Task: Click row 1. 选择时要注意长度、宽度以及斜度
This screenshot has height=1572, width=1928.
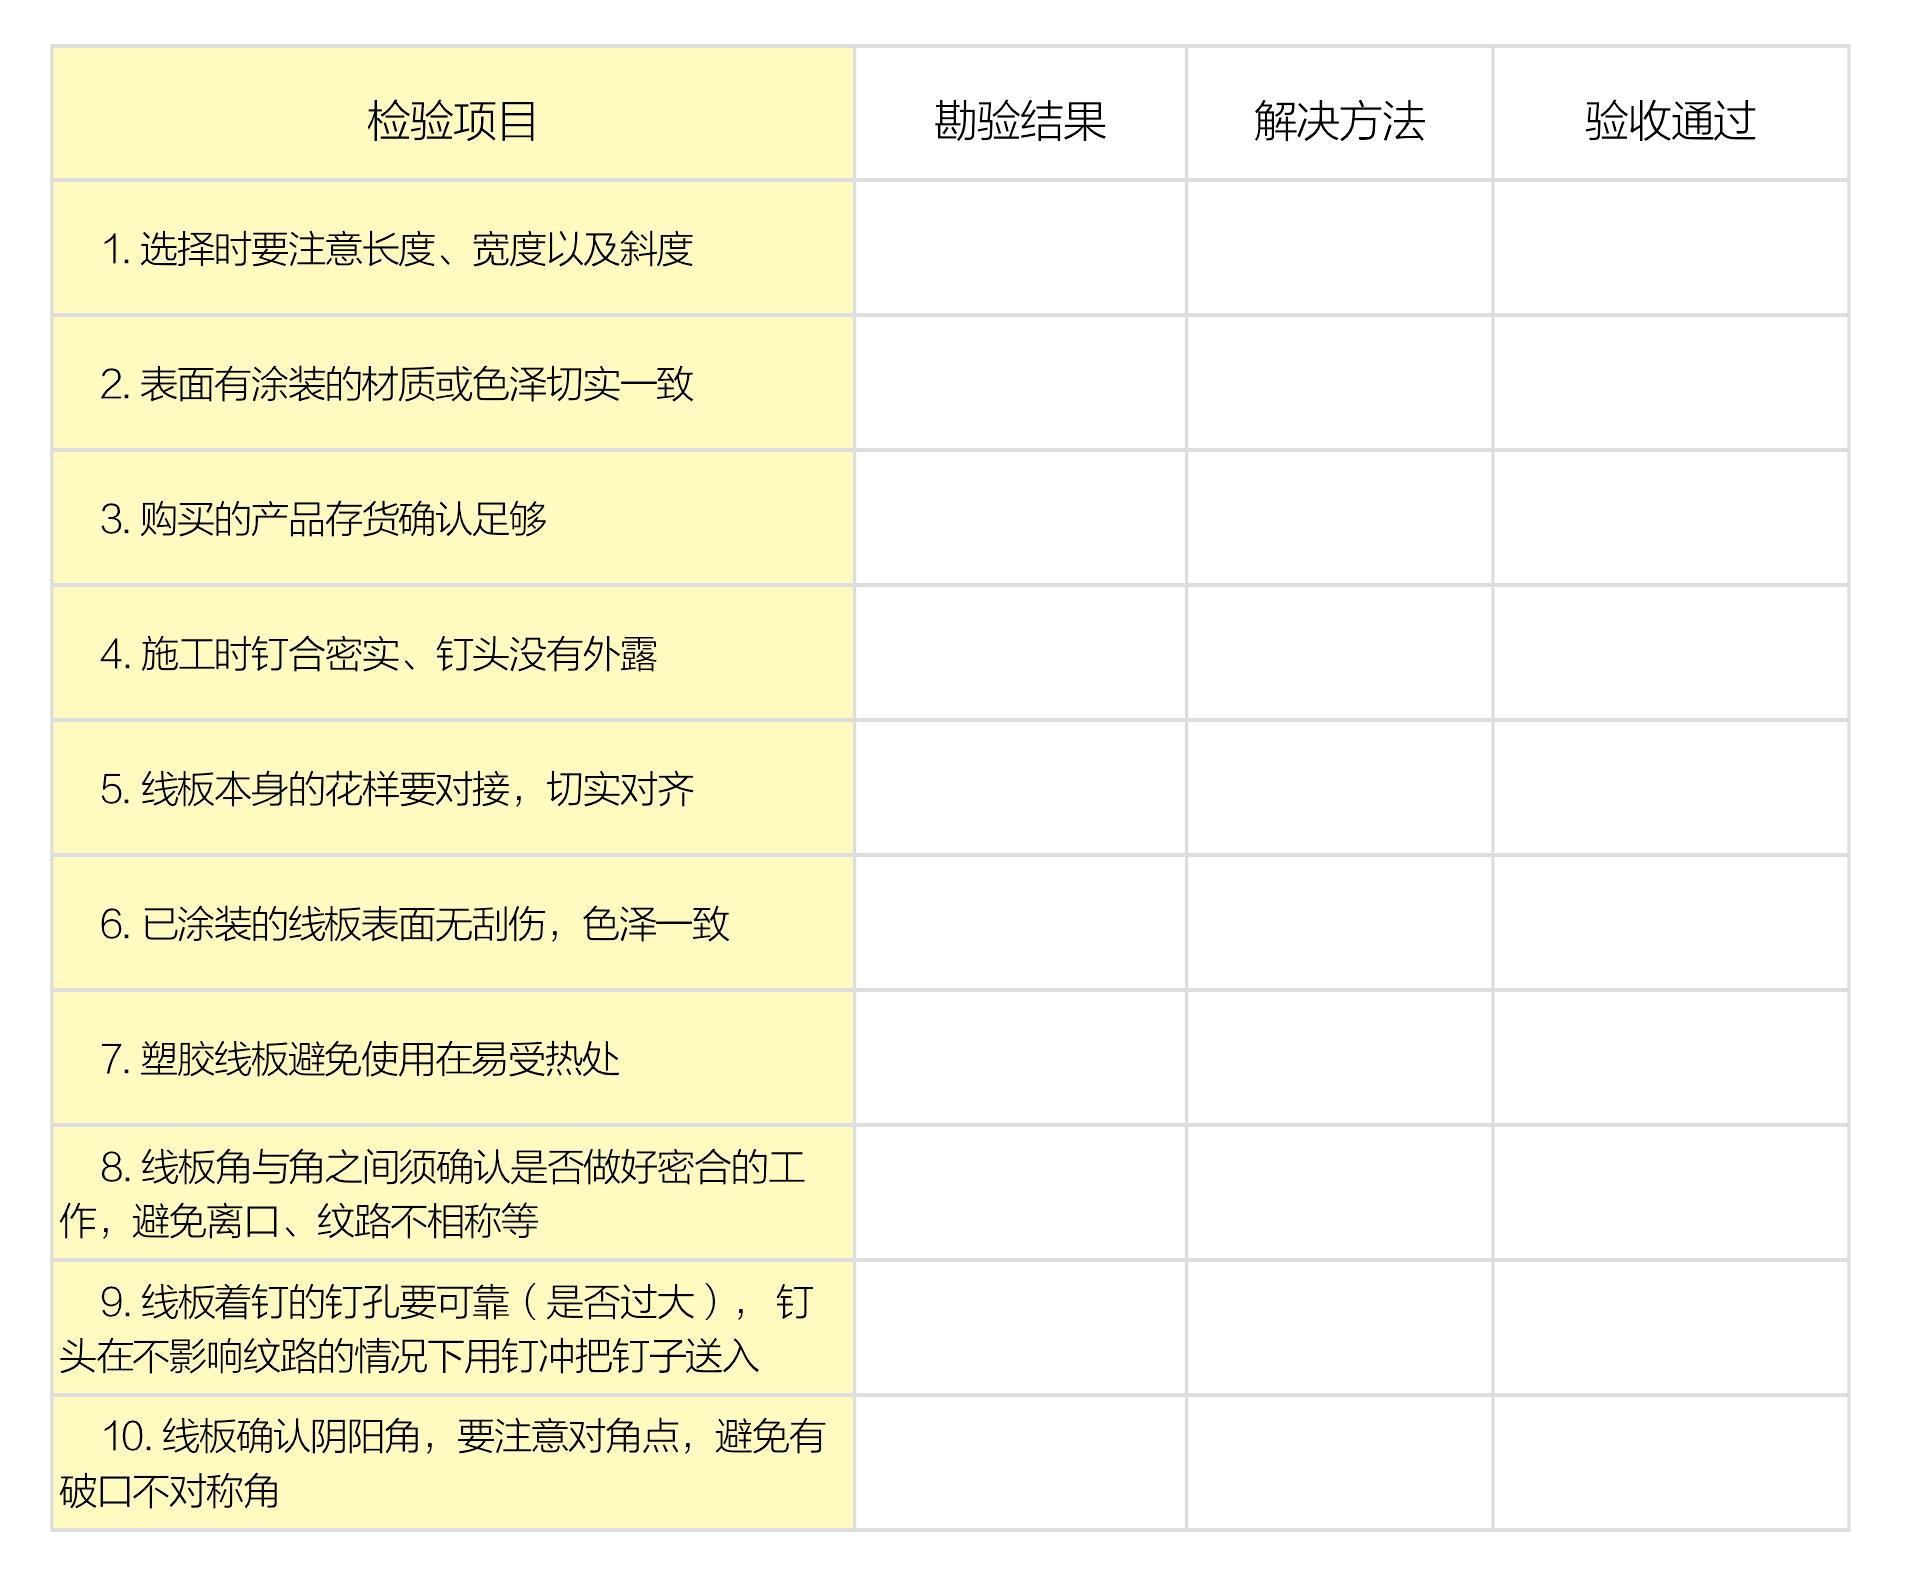Action: [x=453, y=248]
